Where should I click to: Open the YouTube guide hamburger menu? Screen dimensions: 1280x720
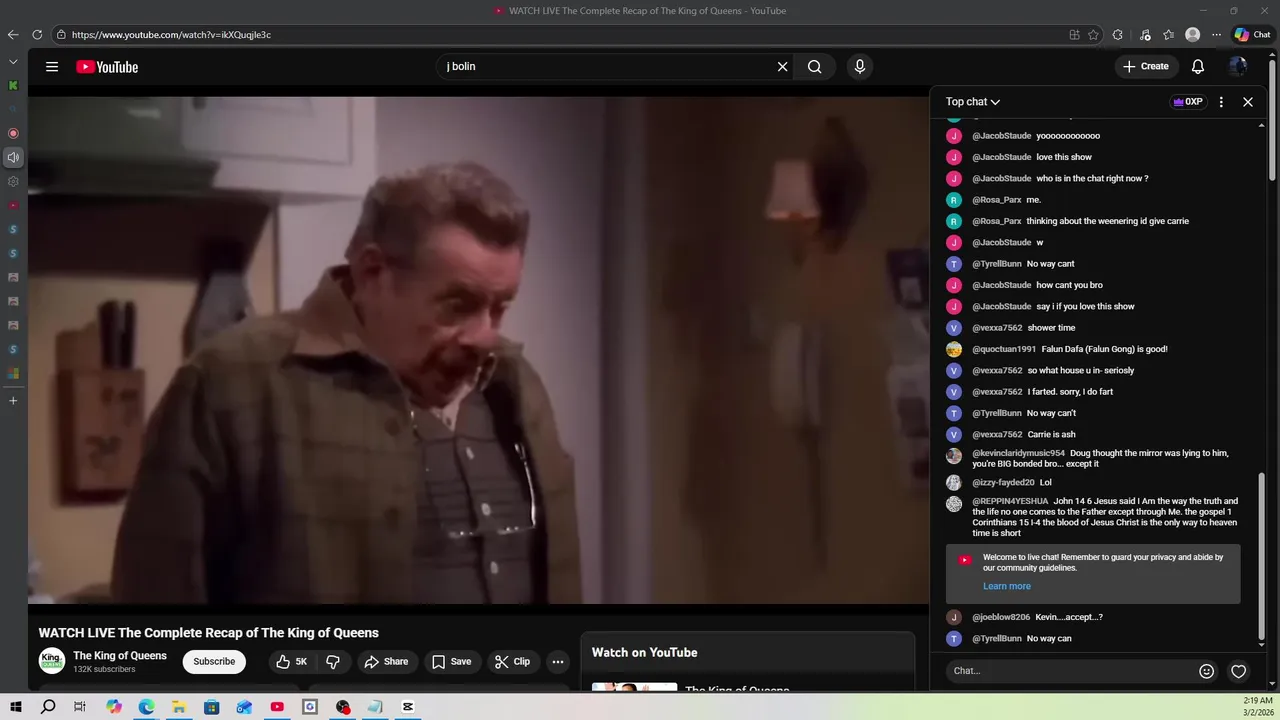coord(52,67)
